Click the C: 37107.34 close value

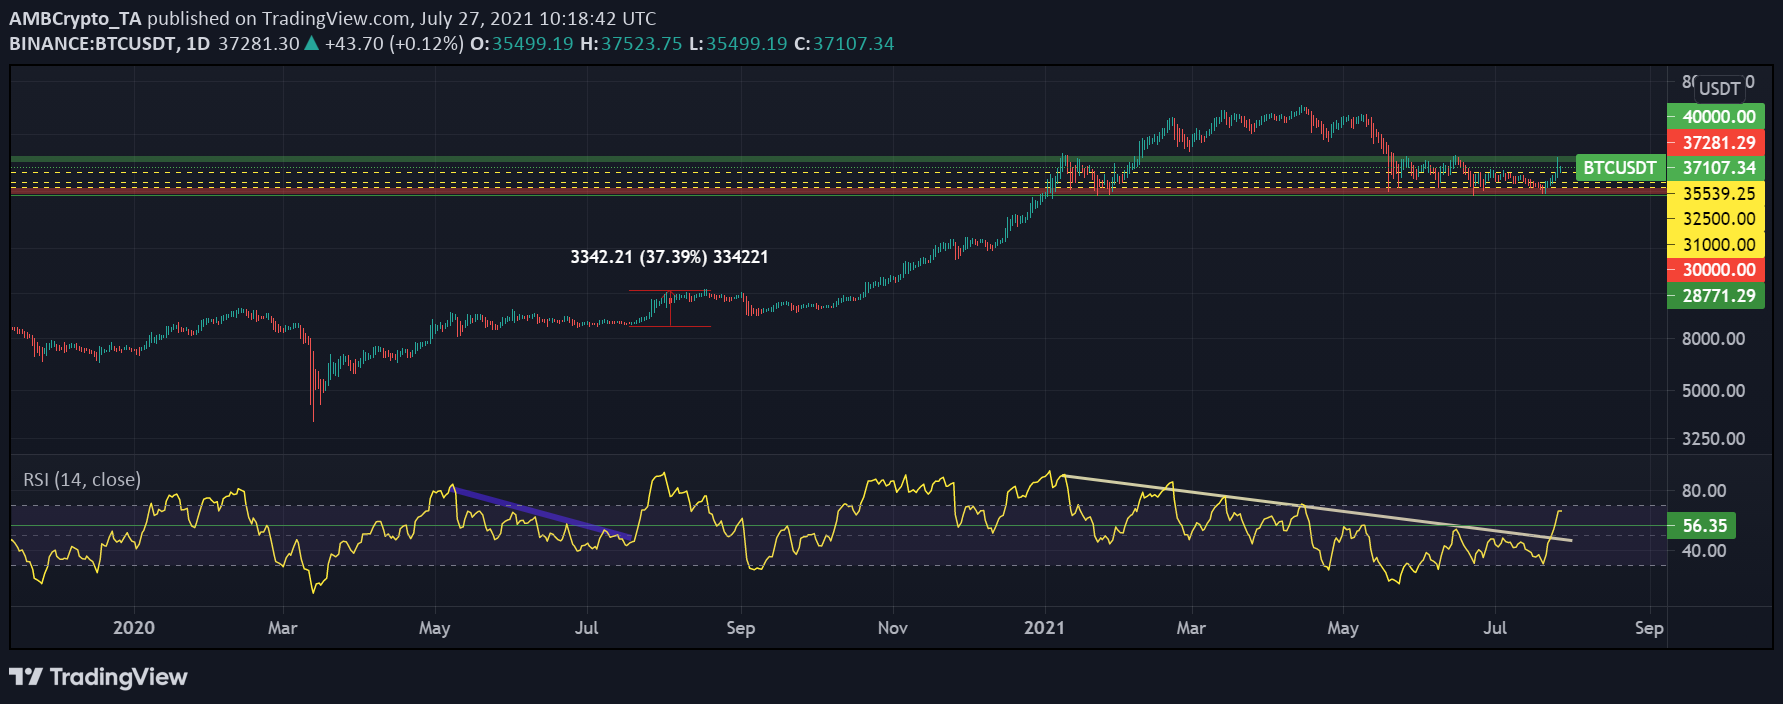click(x=844, y=43)
